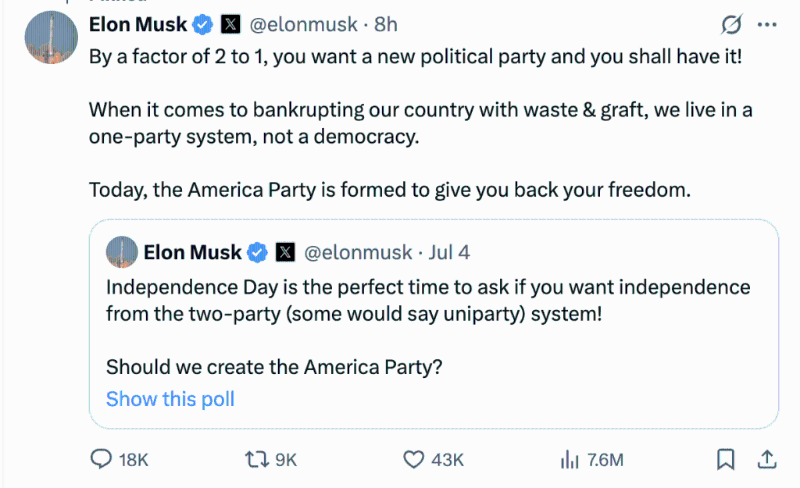Open the quoted Independence Day tweet text
800x488 pixels.
coord(427,300)
